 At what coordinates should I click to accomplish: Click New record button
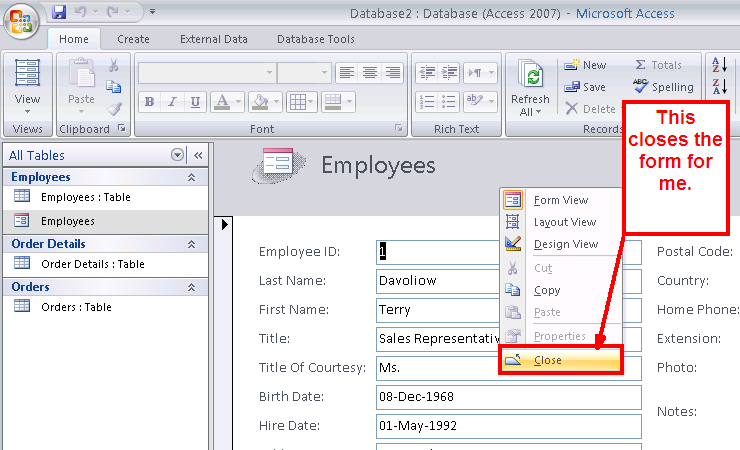pyautogui.click(x=586, y=65)
